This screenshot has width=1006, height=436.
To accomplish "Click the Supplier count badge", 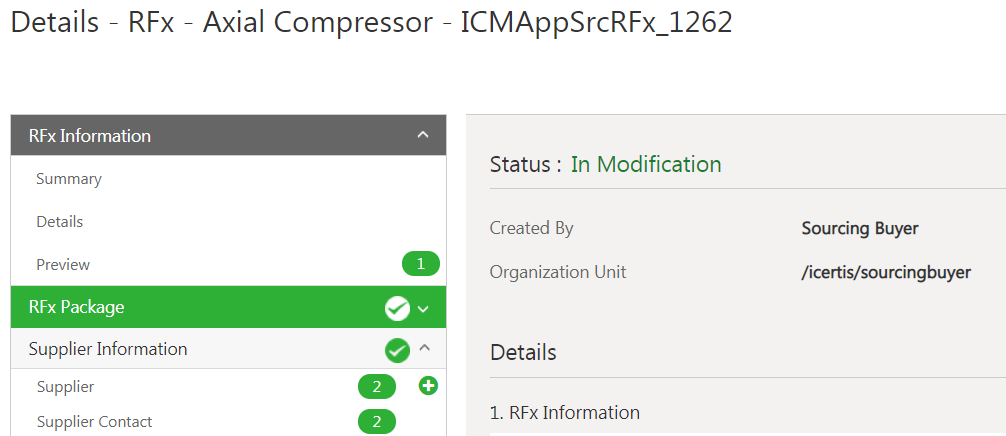I will point(377,387).
